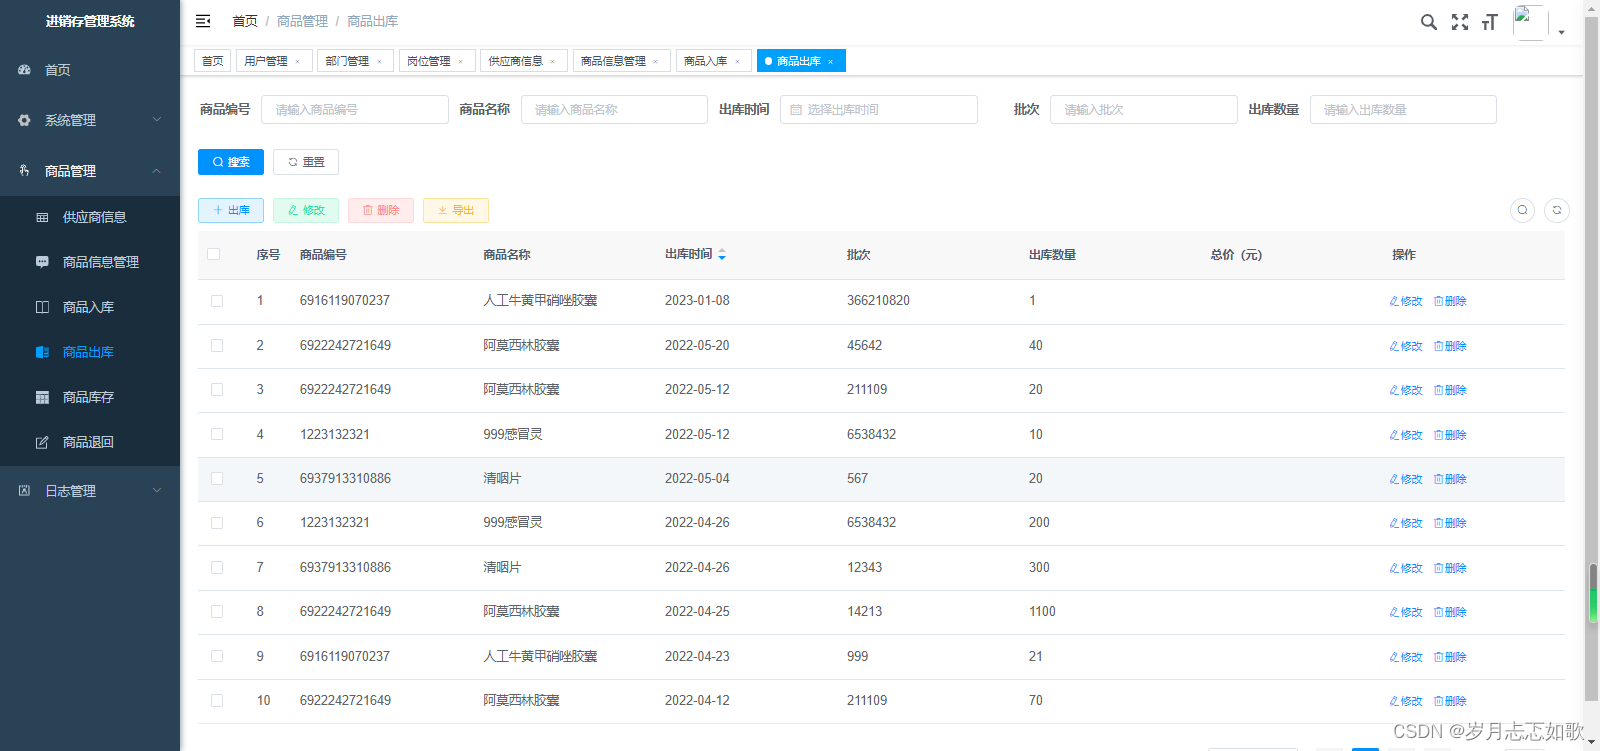The image size is (1600, 751).
Task: Check the row 3 checkbox dated 2022-05-12 batch 211109
Action: click(x=217, y=390)
